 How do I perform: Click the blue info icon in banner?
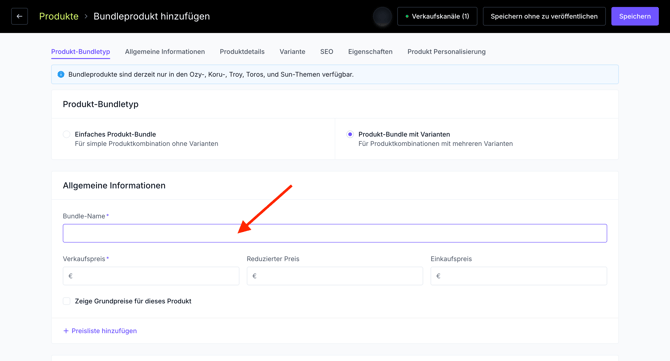61,74
